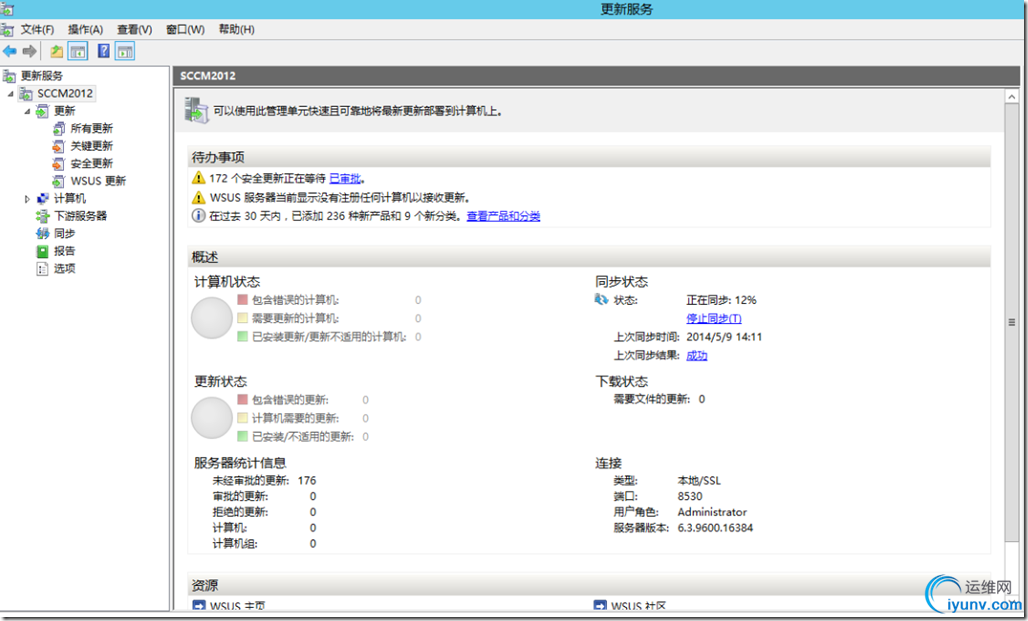Select 所有更新 in the tree
Image resolution: width=1028 pixels, height=621 pixels.
point(92,129)
